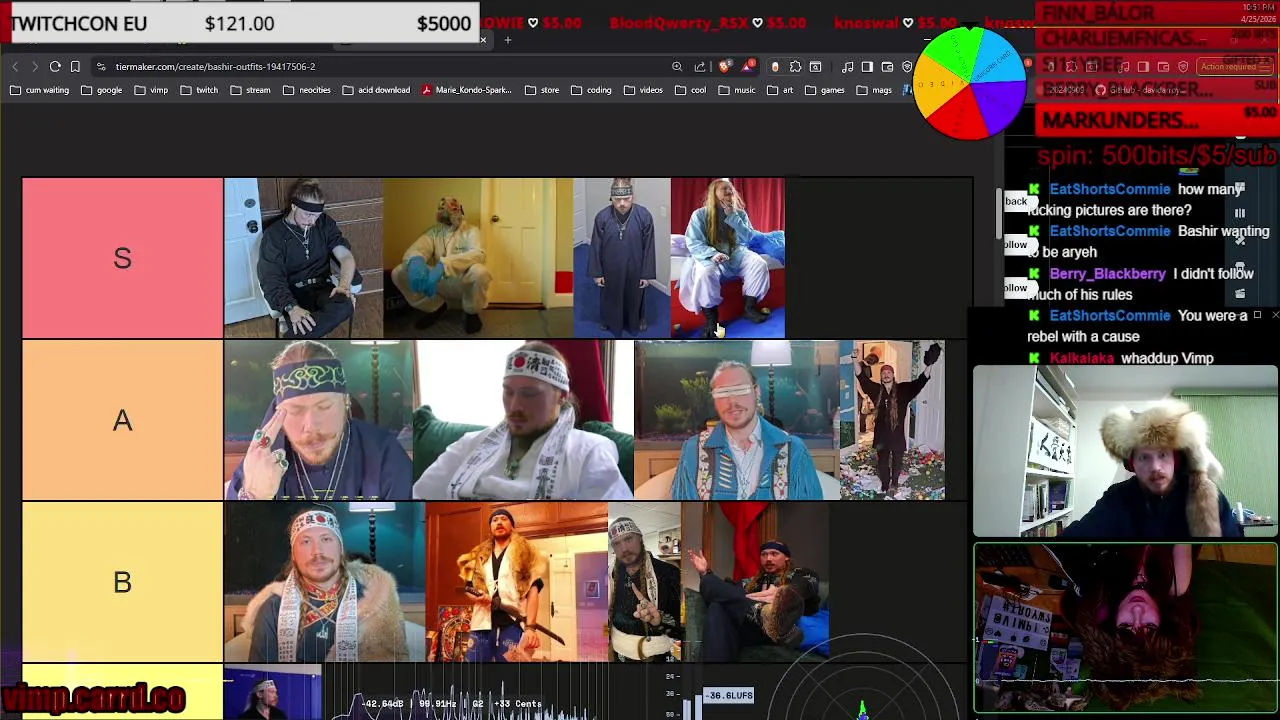Select A-tier image with white headband and robe
1280x720 pixels.
tap(524, 420)
